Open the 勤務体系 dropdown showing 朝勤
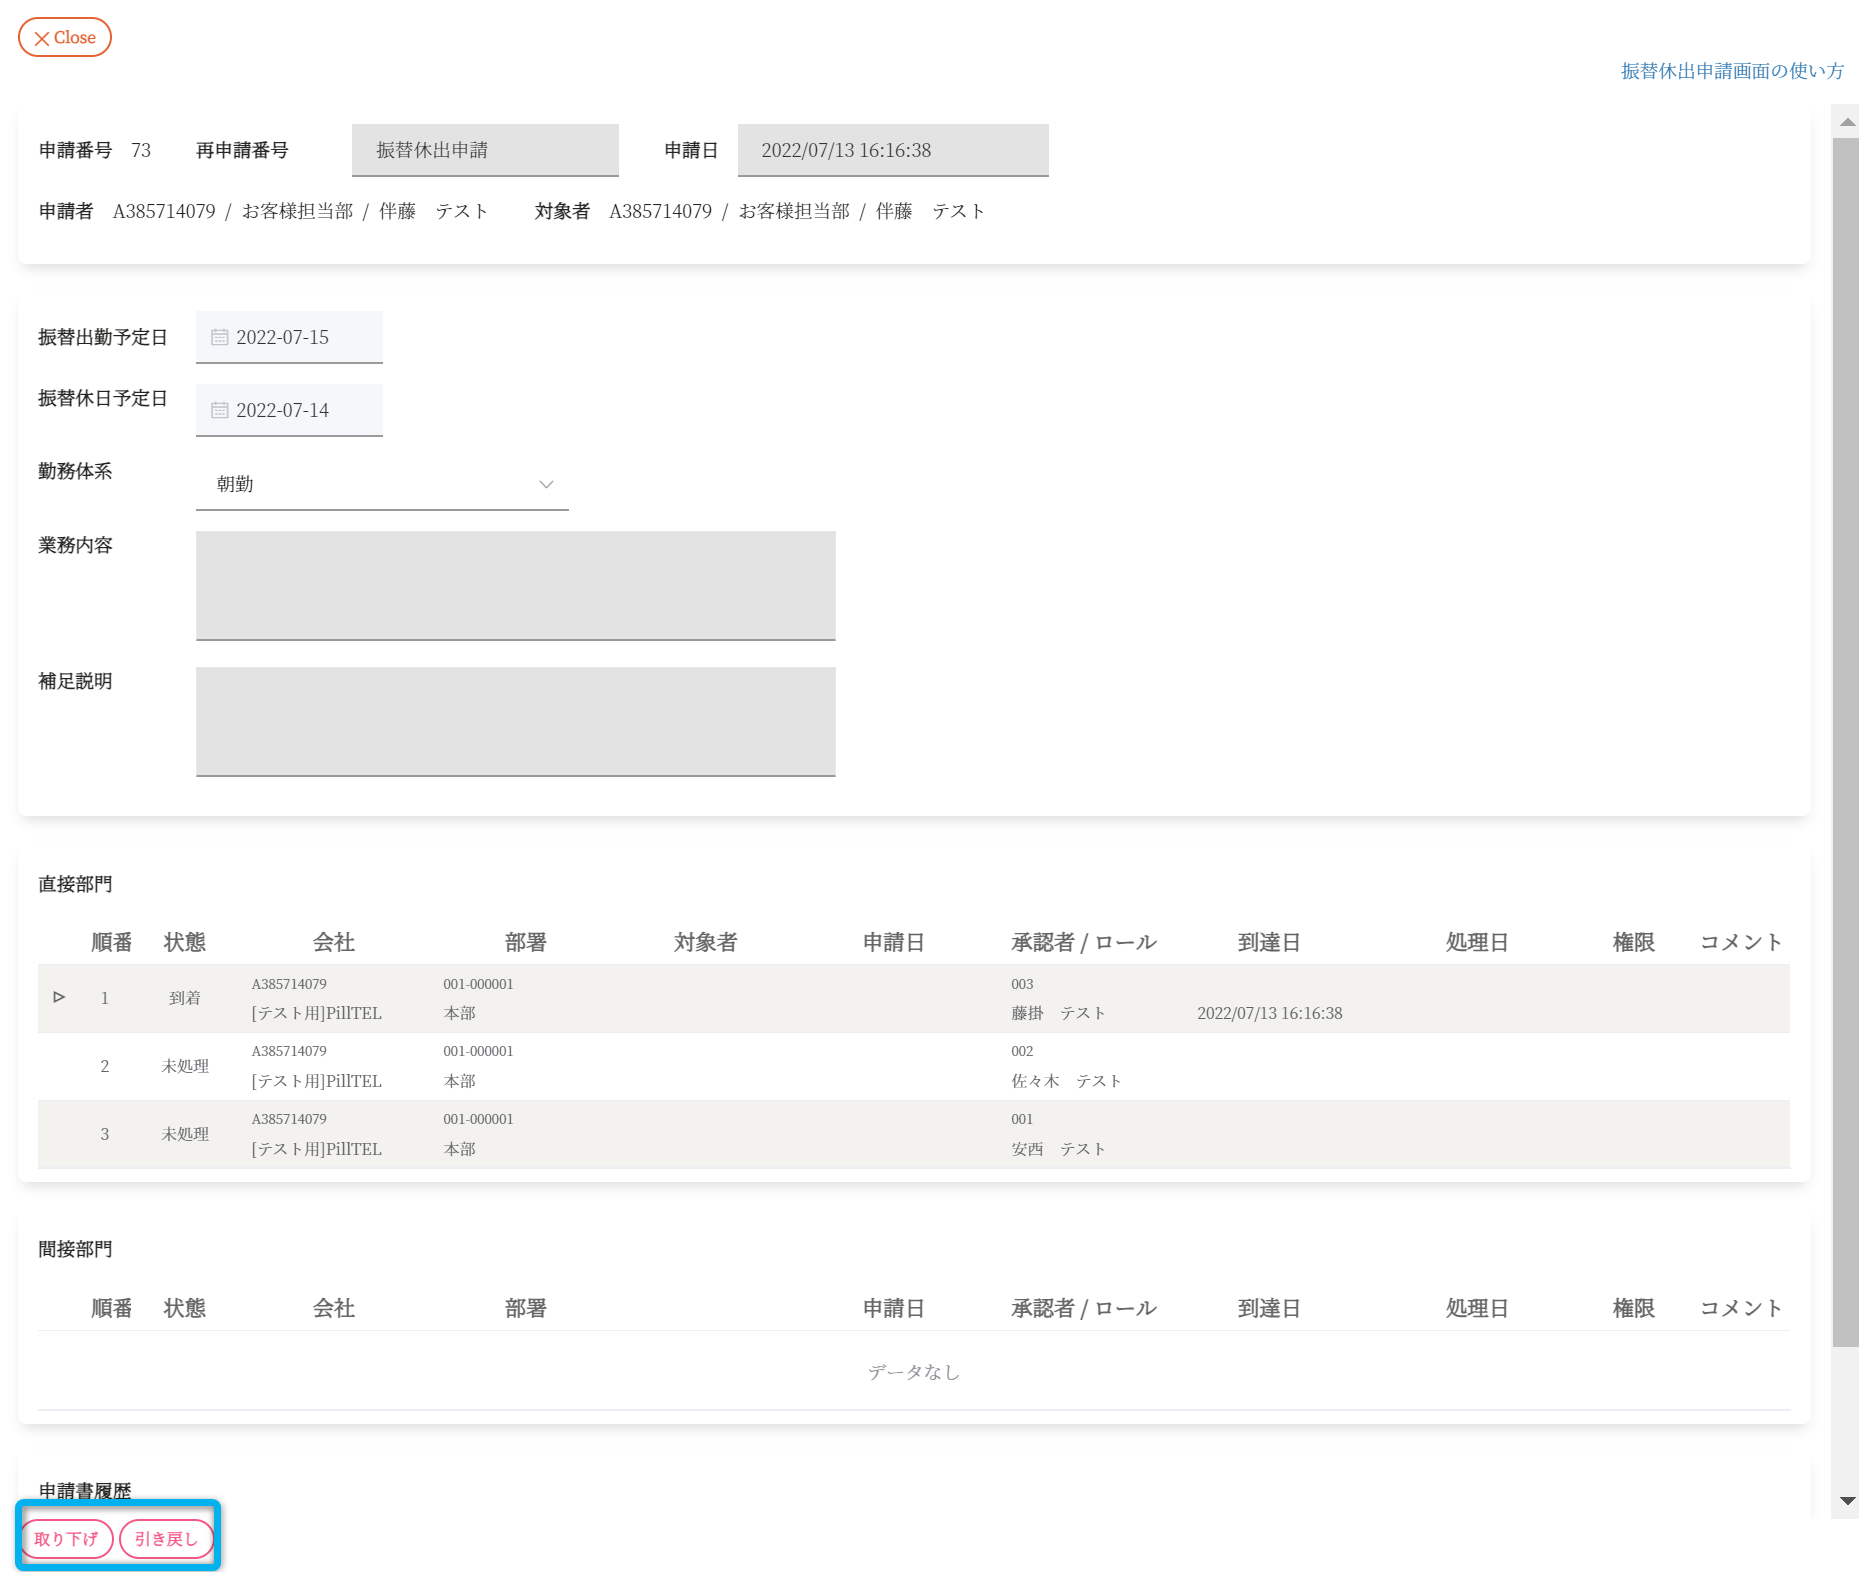Screen dimensions: 1859x1572 [x=381, y=484]
